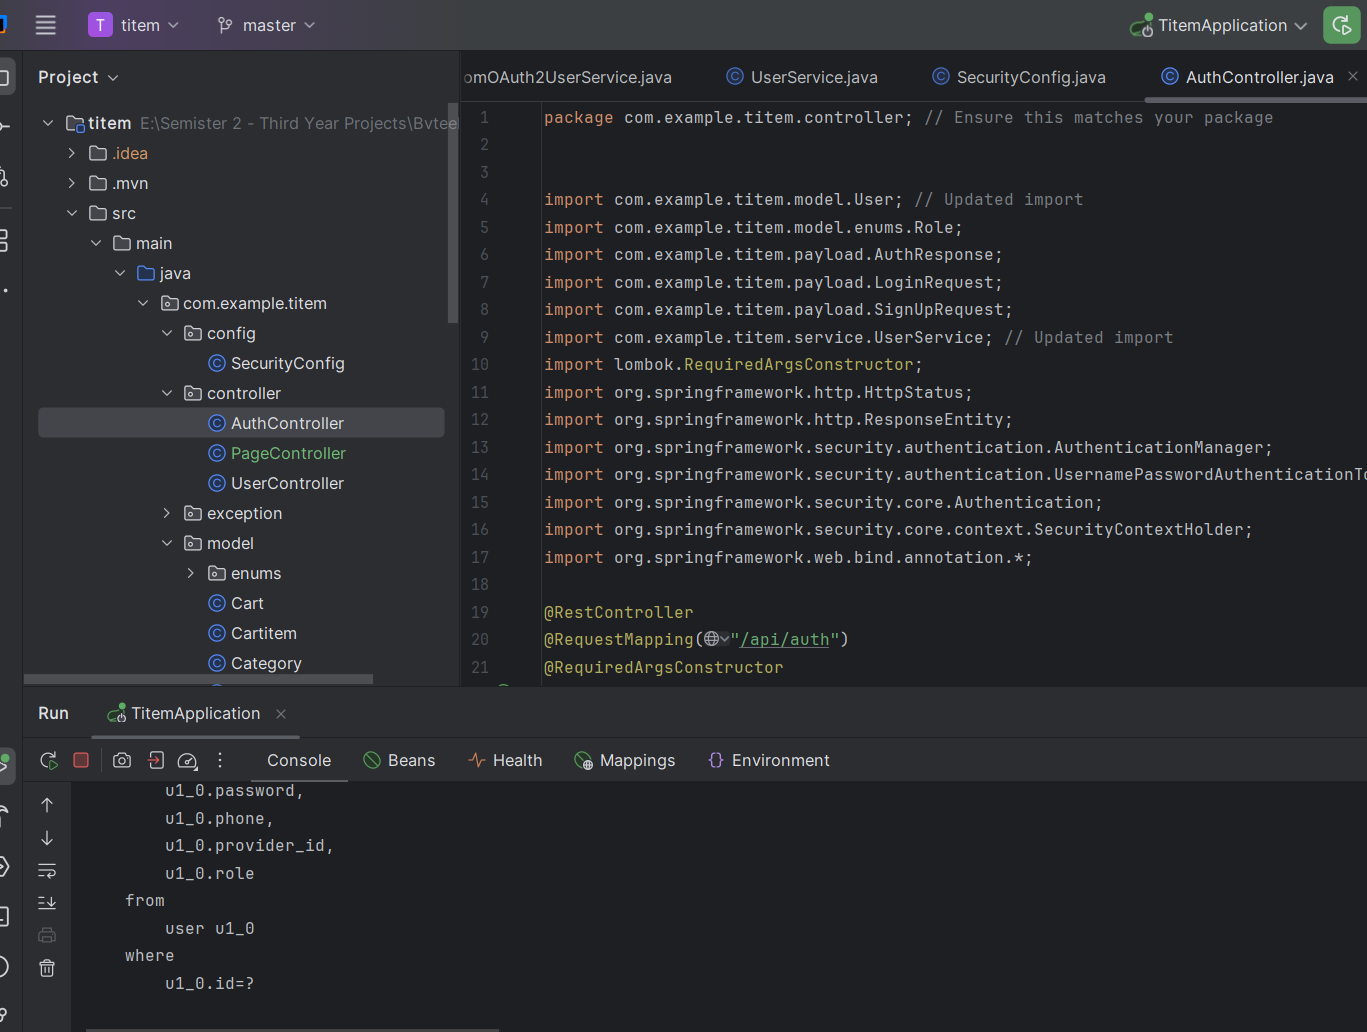
Task: Switch to UserService.java tab
Action: tap(802, 77)
